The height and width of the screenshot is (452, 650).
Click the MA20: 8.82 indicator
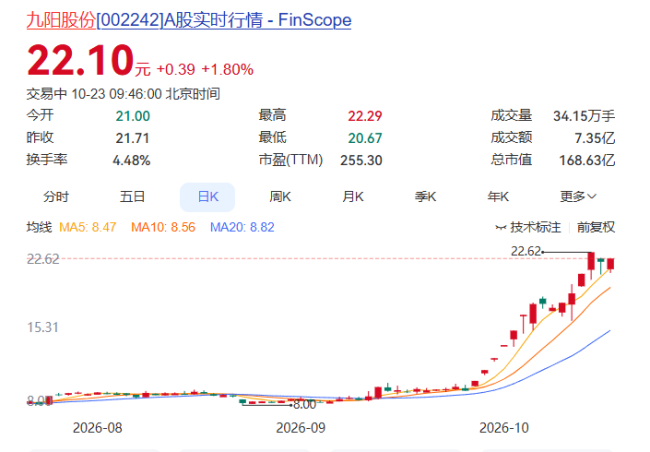243,227
